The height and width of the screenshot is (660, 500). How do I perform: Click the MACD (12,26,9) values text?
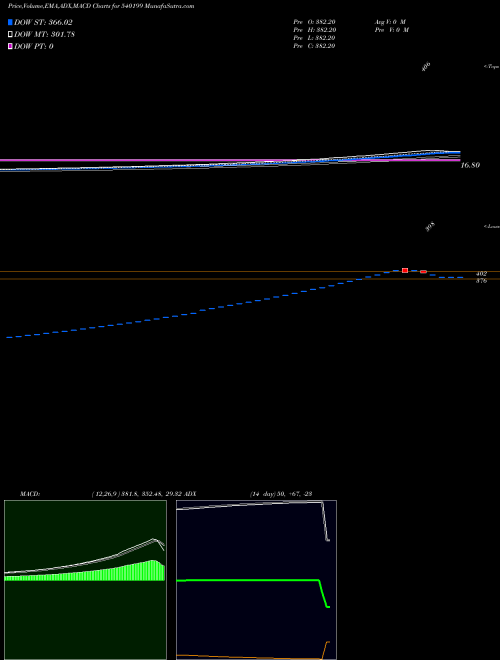tap(137, 494)
